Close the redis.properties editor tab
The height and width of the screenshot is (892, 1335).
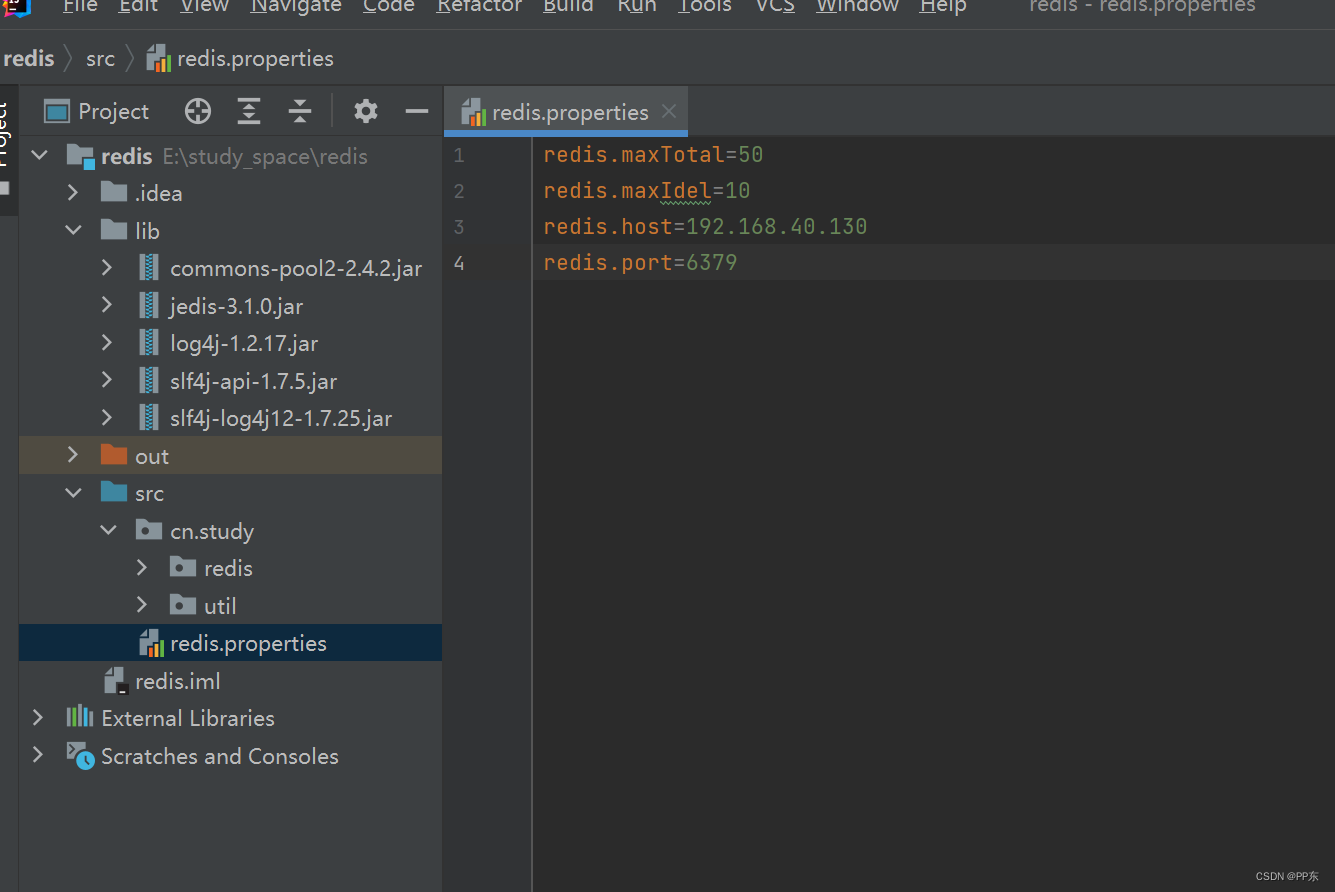[669, 111]
